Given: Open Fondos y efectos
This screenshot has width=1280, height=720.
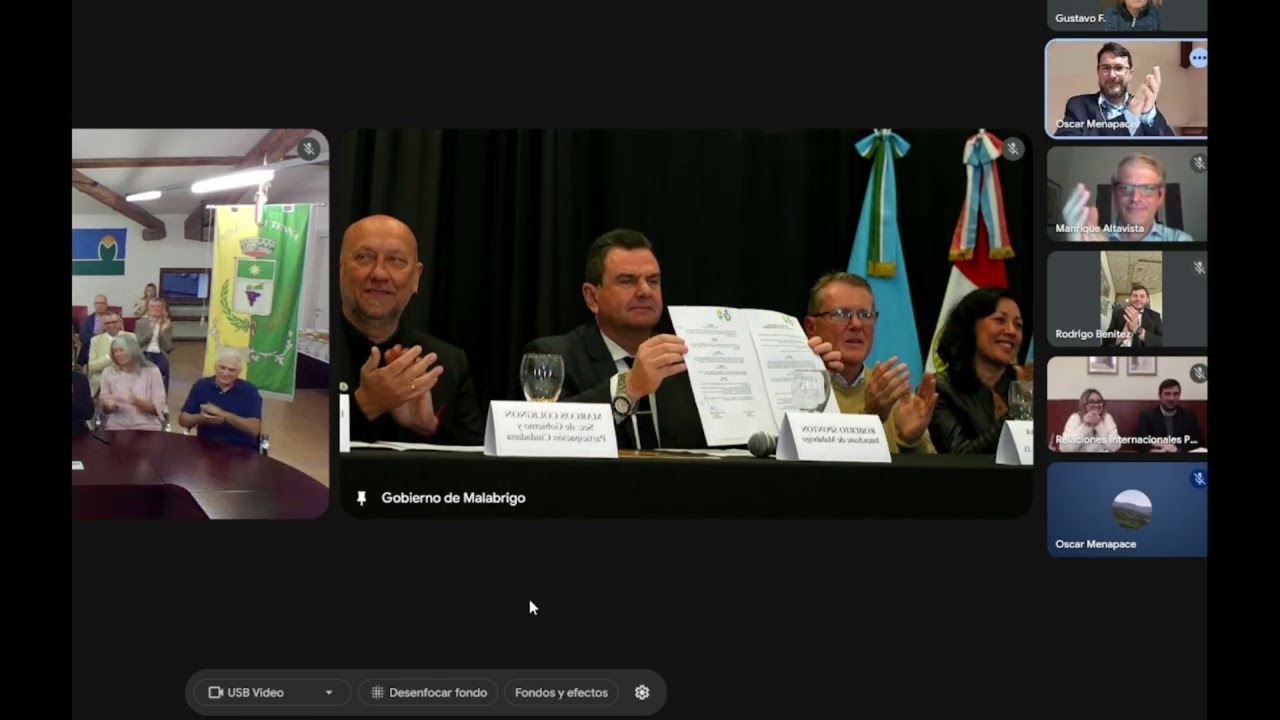Looking at the screenshot, I should [x=561, y=692].
